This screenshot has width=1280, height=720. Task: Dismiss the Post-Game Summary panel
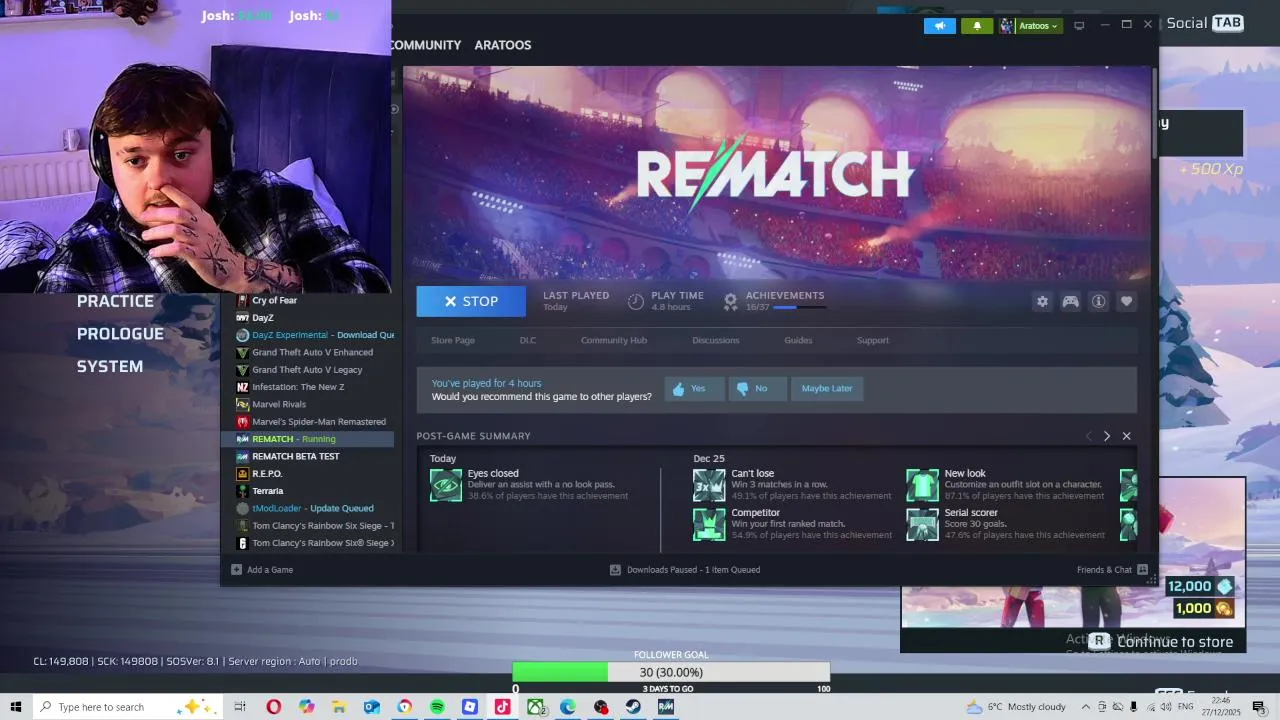tap(1126, 436)
